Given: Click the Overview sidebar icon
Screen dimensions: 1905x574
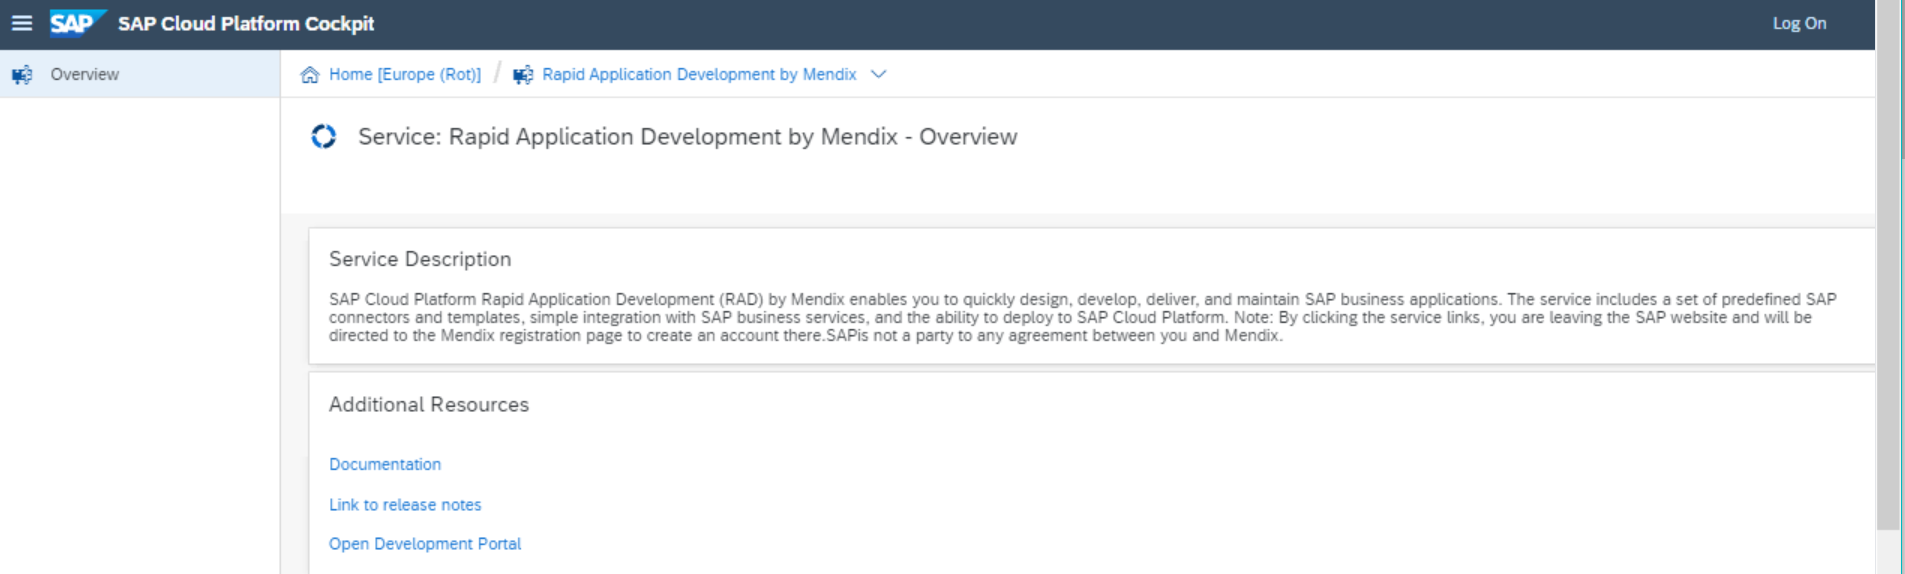Looking at the screenshot, I should 22,75.
